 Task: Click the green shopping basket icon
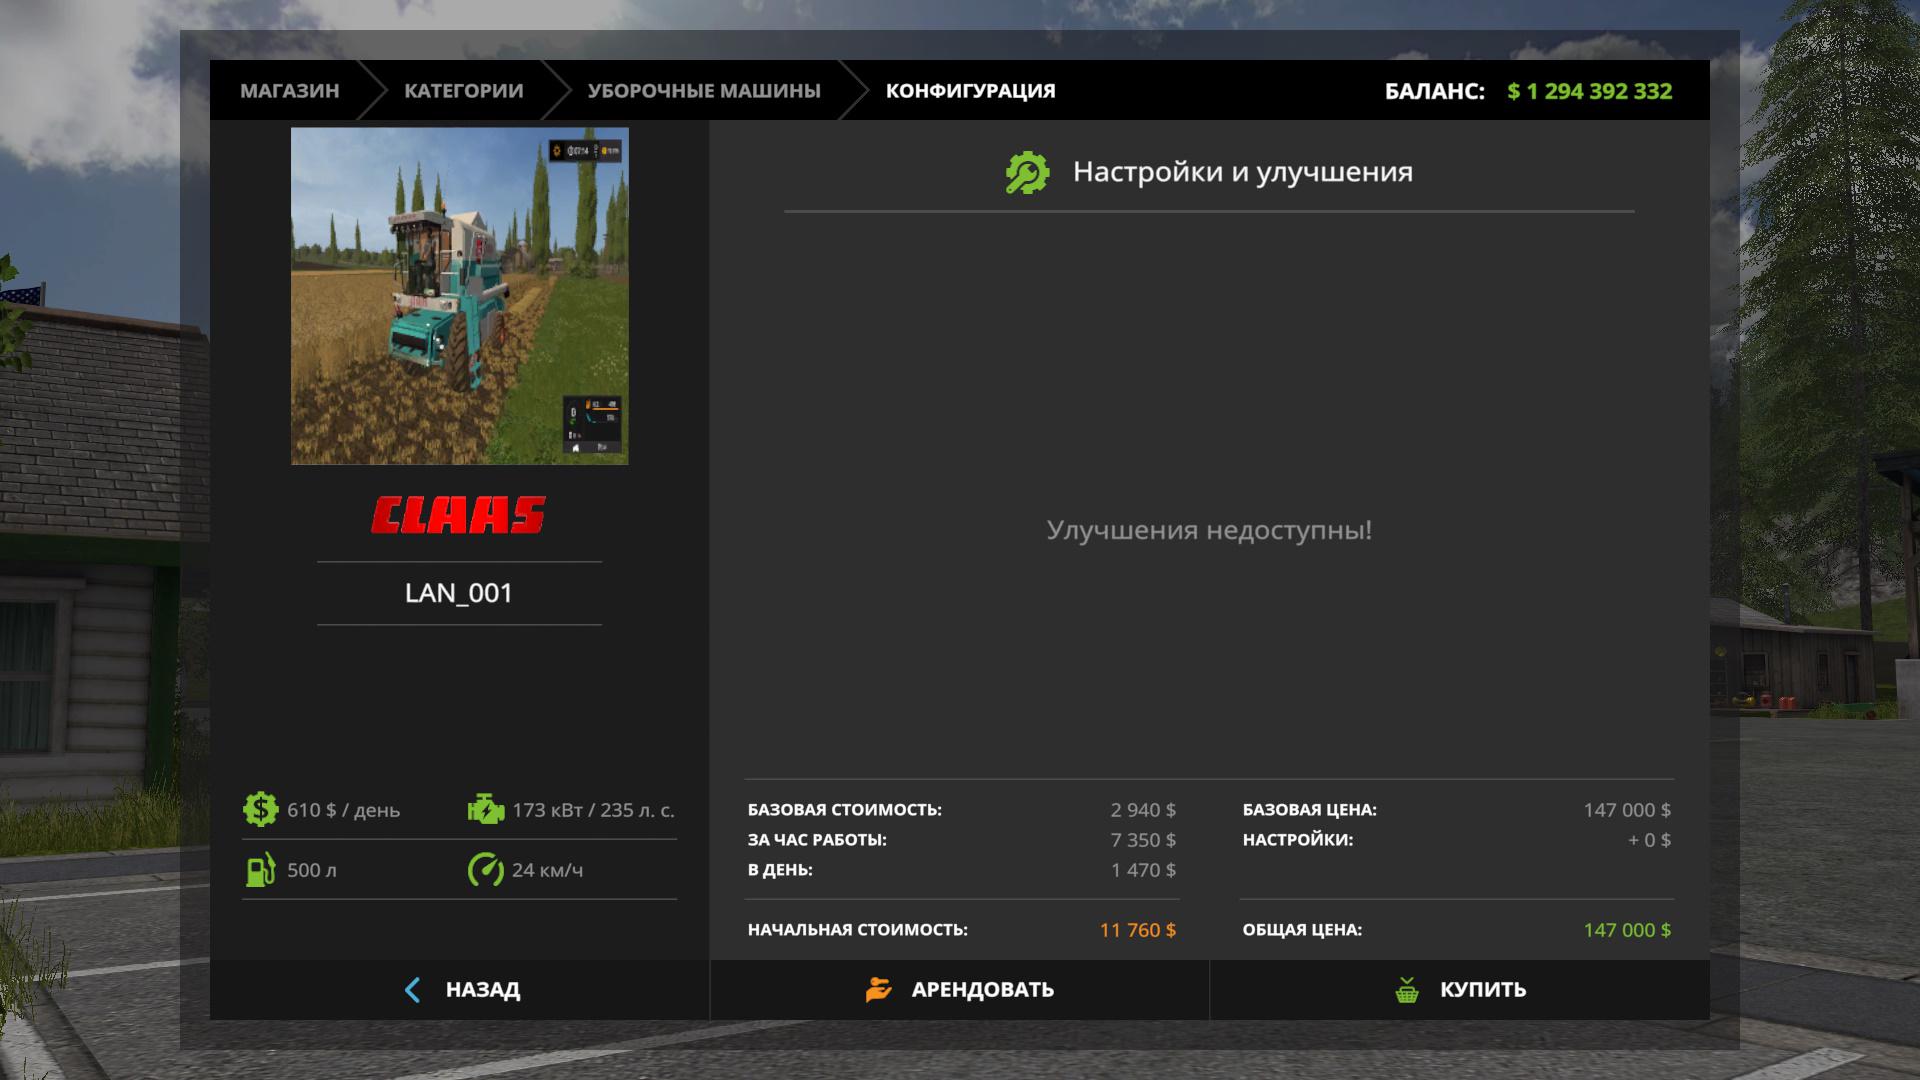tap(1407, 990)
